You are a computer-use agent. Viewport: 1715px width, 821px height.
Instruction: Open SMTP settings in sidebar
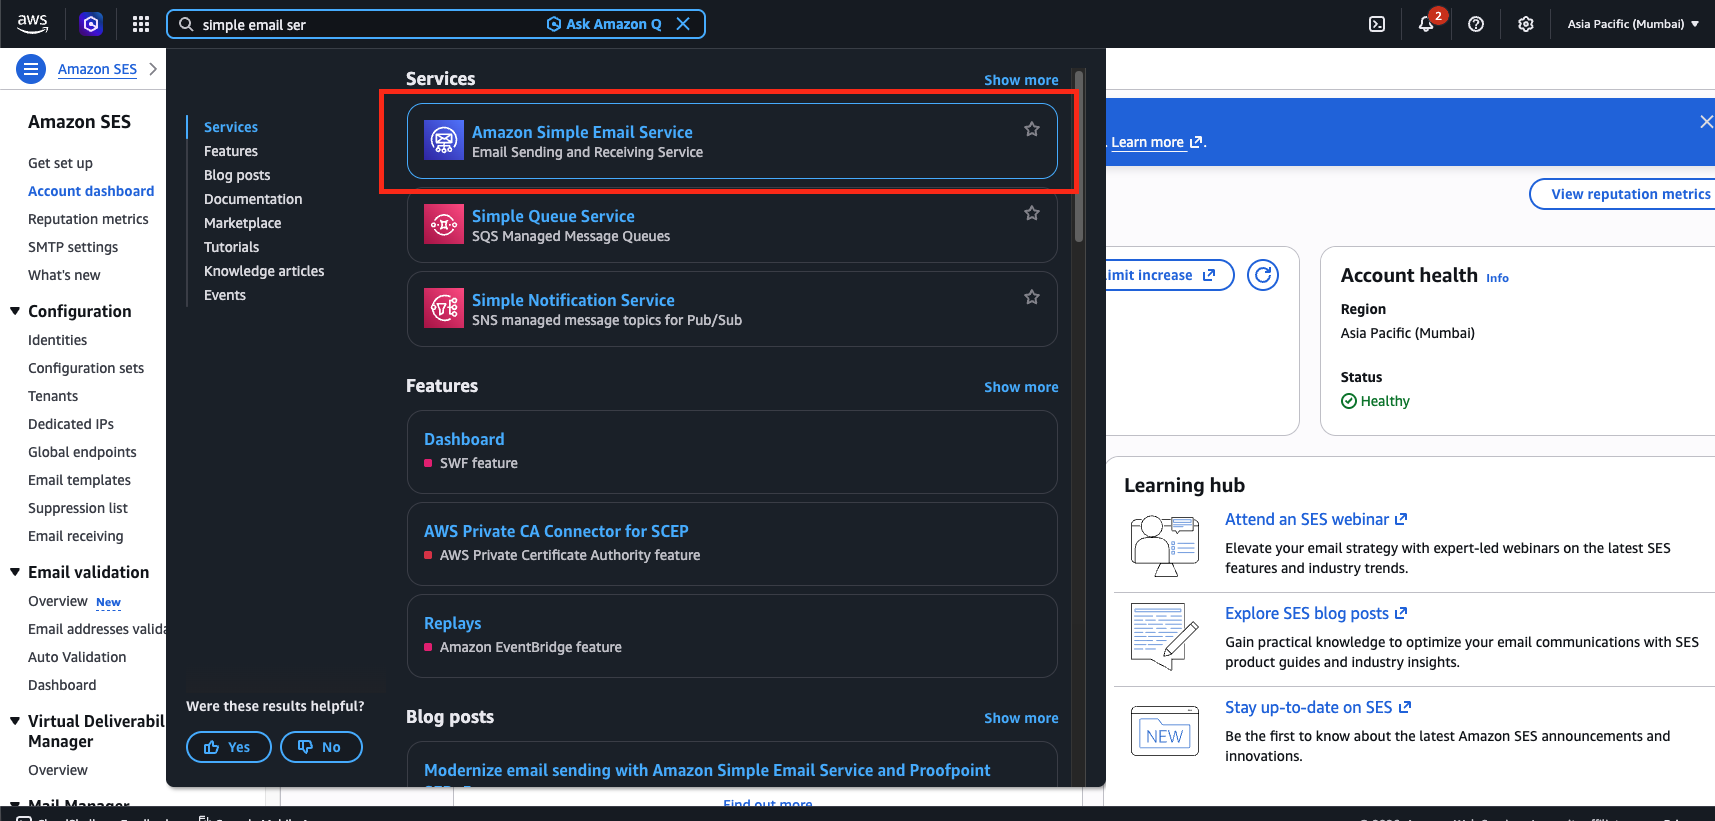(x=73, y=247)
